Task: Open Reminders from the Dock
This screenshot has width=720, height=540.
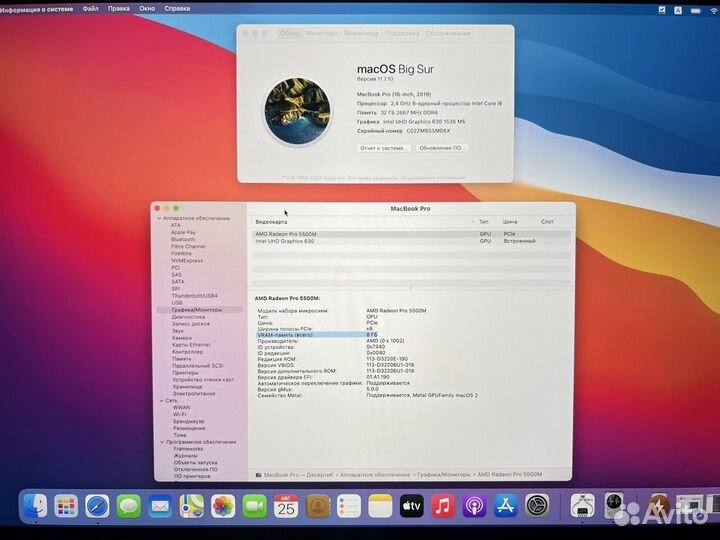Action: pos(349,506)
